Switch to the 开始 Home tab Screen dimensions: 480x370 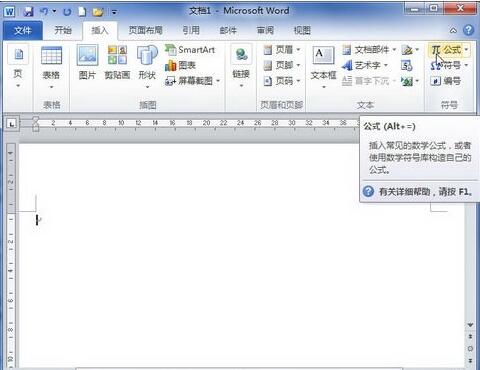(63, 30)
